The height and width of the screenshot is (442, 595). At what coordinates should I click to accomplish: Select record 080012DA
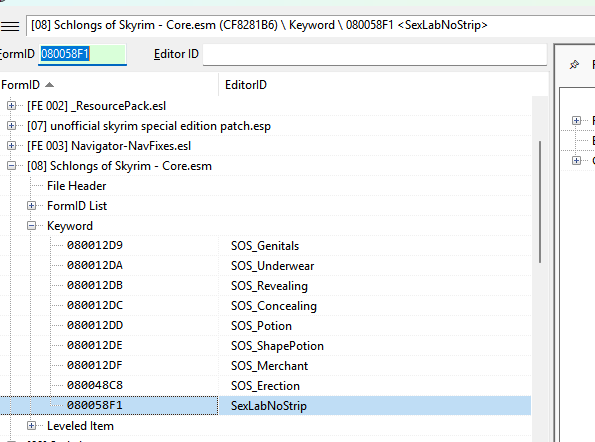click(x=95, y=266)
